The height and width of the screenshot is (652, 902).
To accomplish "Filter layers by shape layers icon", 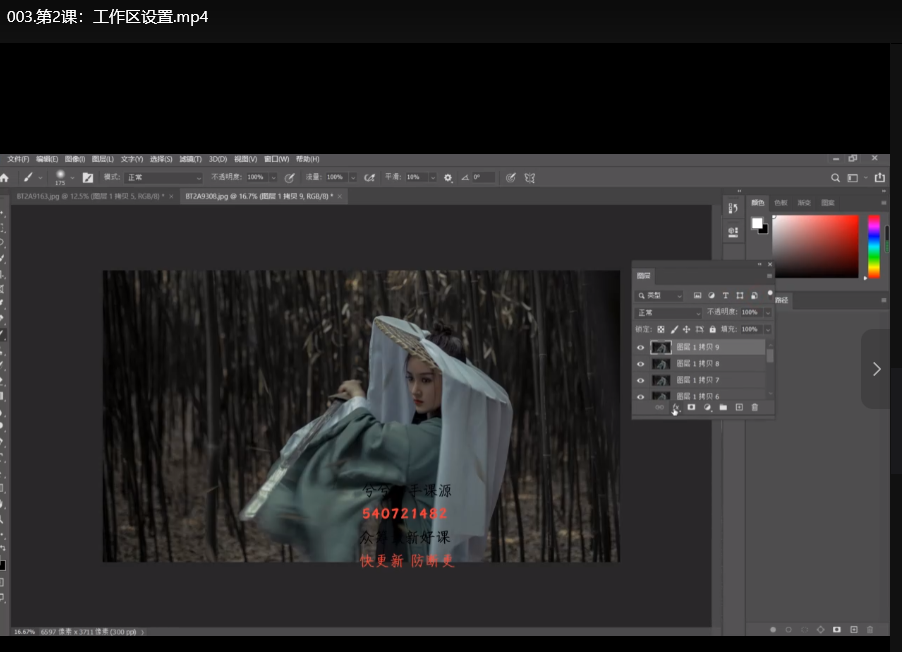I will point(740,296).
